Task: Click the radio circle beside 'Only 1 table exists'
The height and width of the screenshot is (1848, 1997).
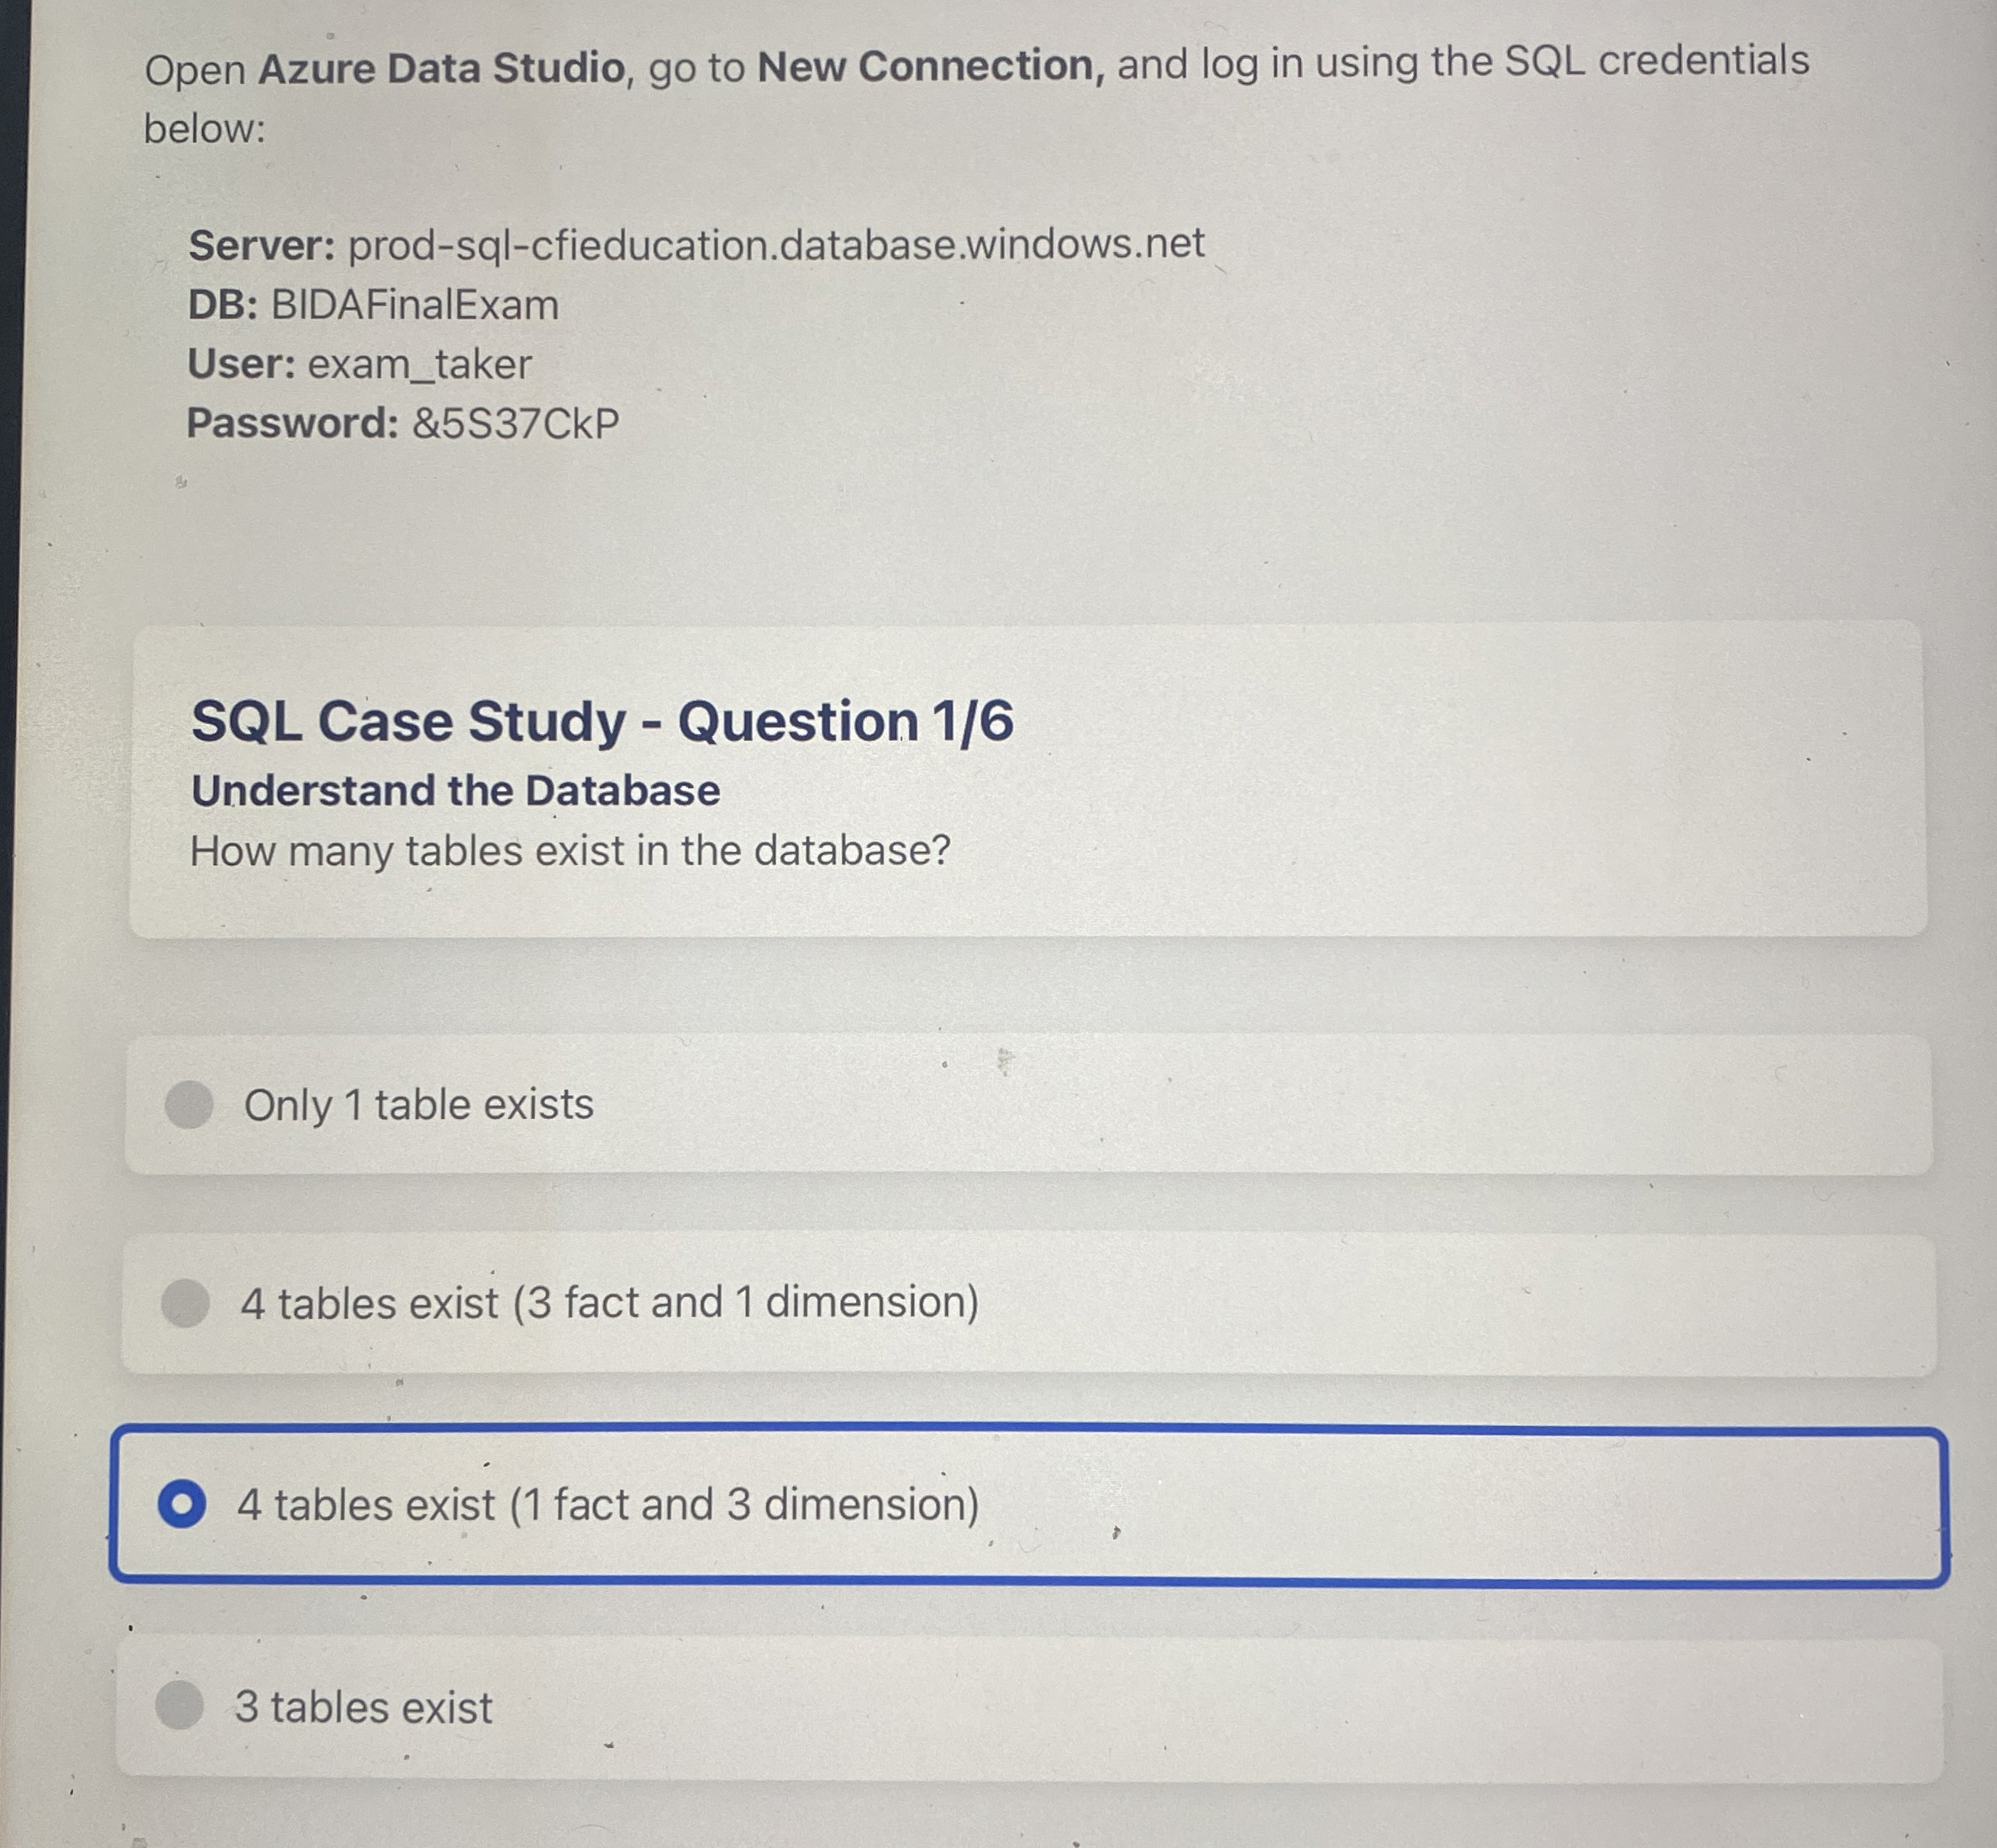Action: tap(190, 1105)
